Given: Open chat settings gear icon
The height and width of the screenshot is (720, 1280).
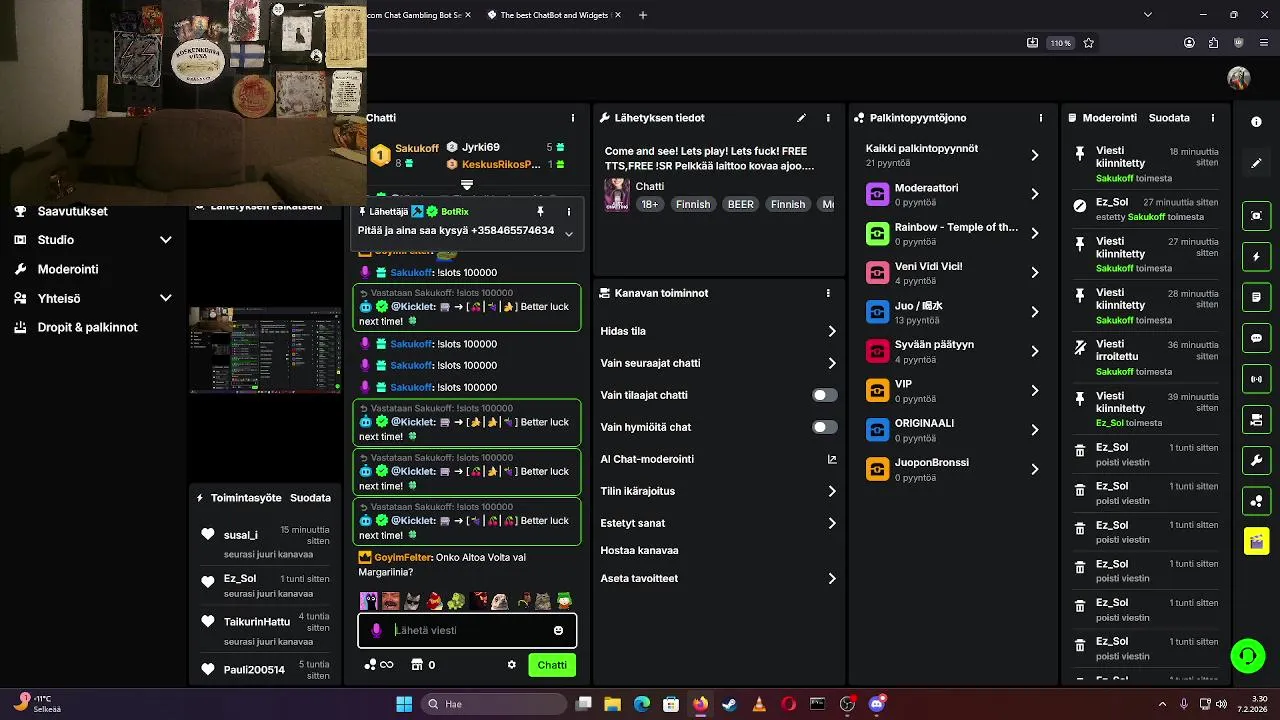Looking at the screenshot, I should point(512,665).
